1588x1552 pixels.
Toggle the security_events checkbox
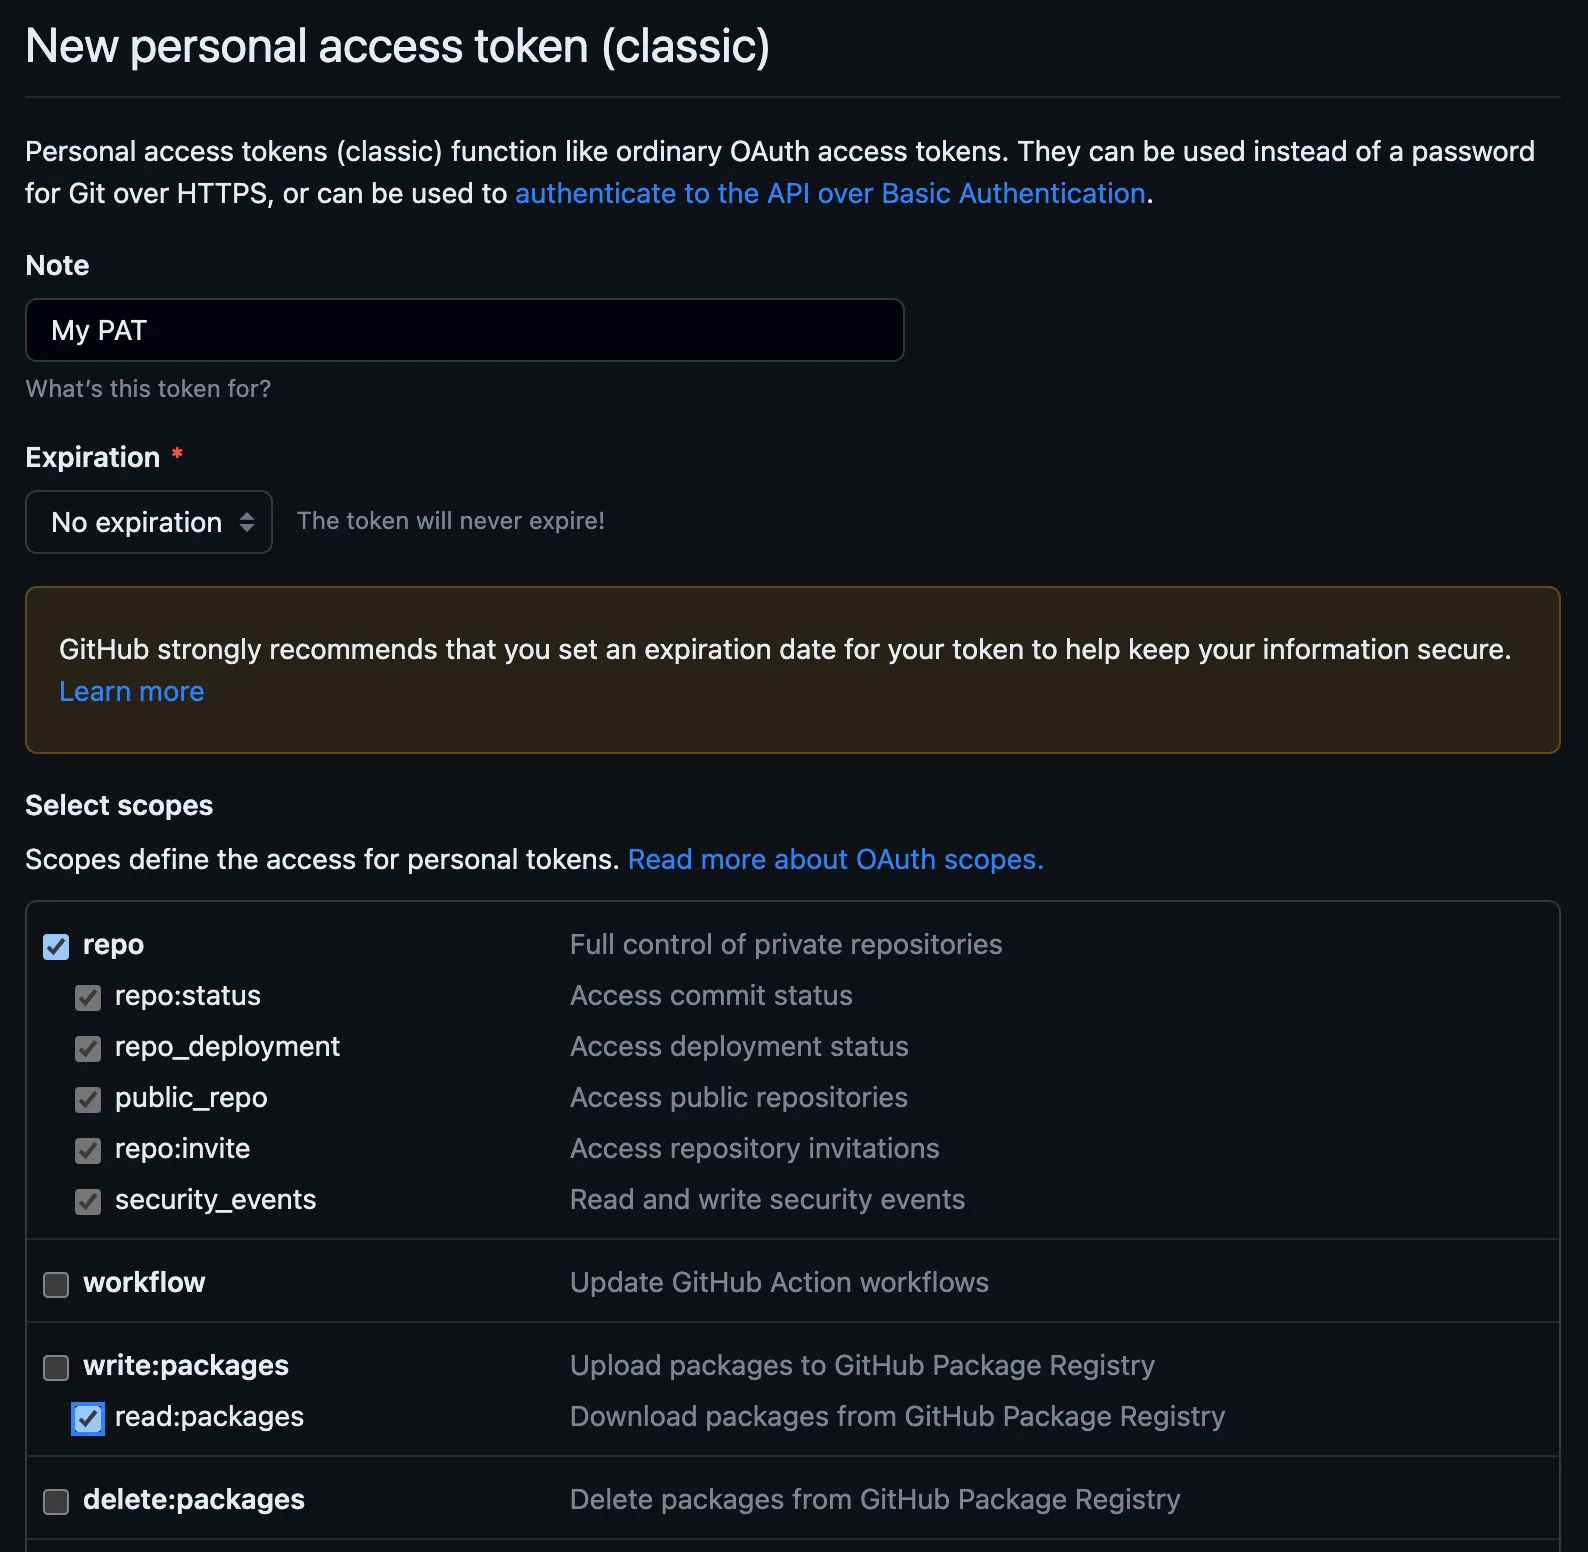coord(88,1201)
